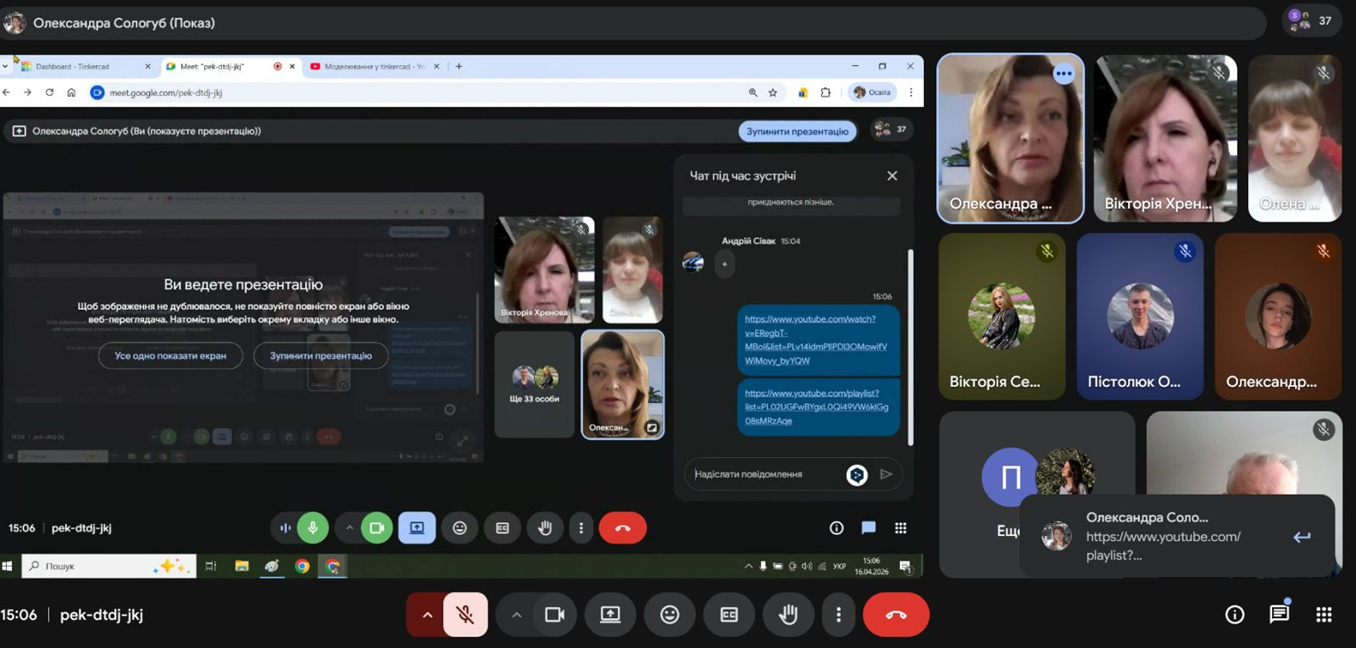This screenshot has width=1356, height=648.
Task: Raise hand using main meeting toolbar icon
Action: [788, 615]
